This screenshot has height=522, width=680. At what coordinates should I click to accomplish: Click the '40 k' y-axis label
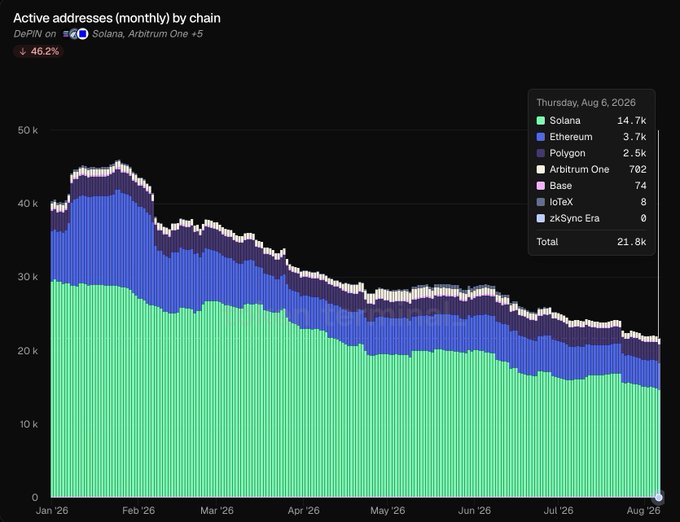tap(28, 203)
